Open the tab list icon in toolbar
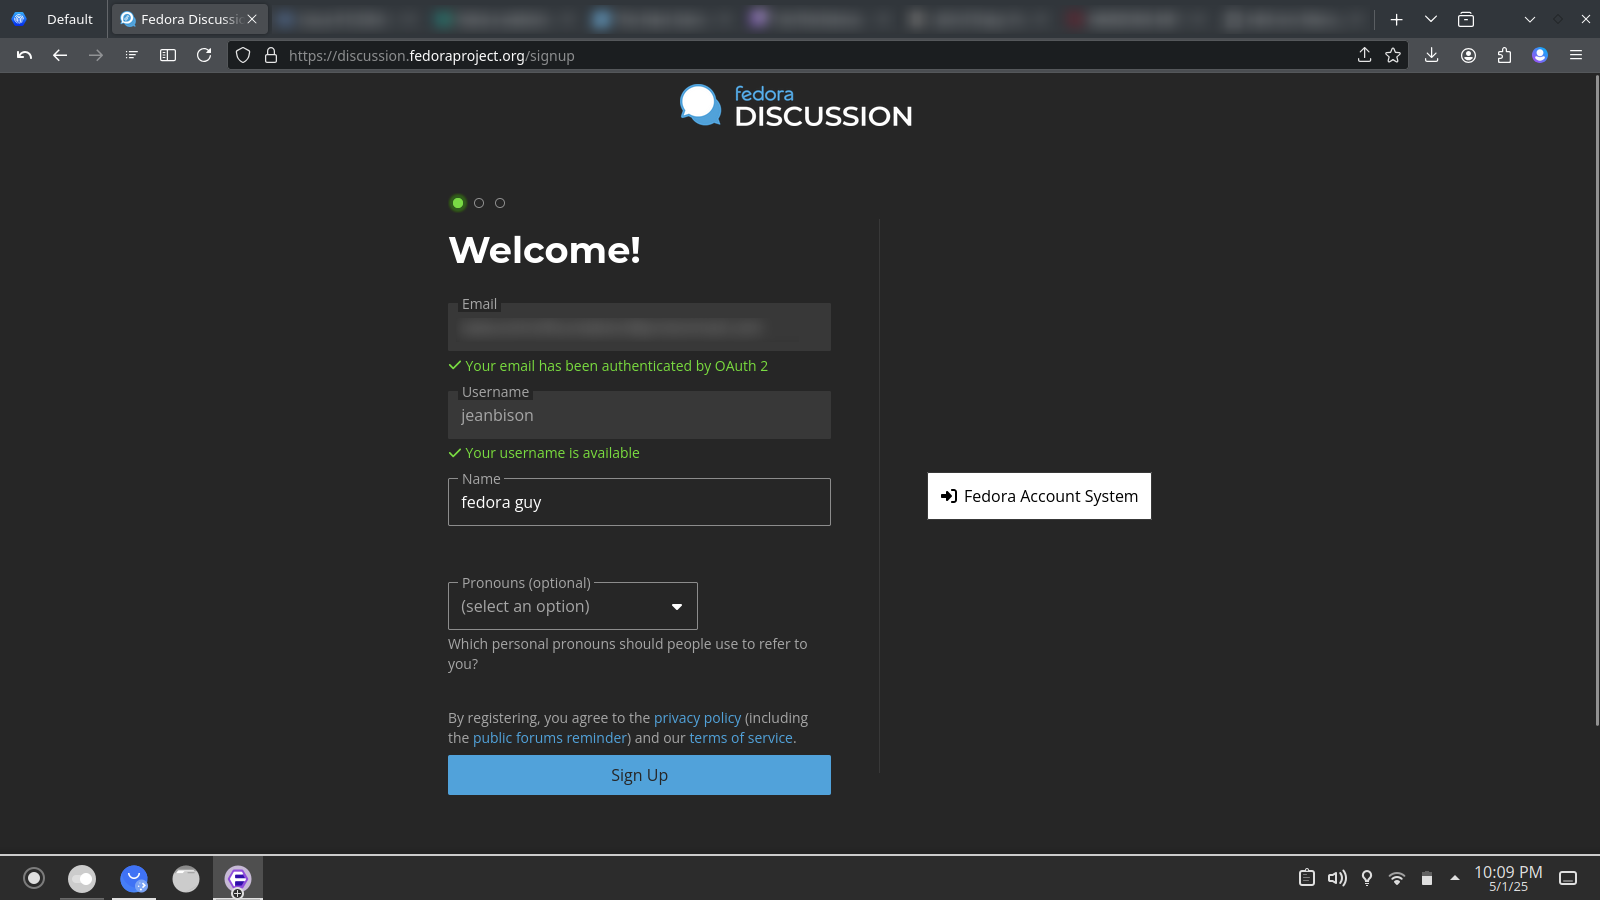The image size is (1600, 900). pos(131,56)
